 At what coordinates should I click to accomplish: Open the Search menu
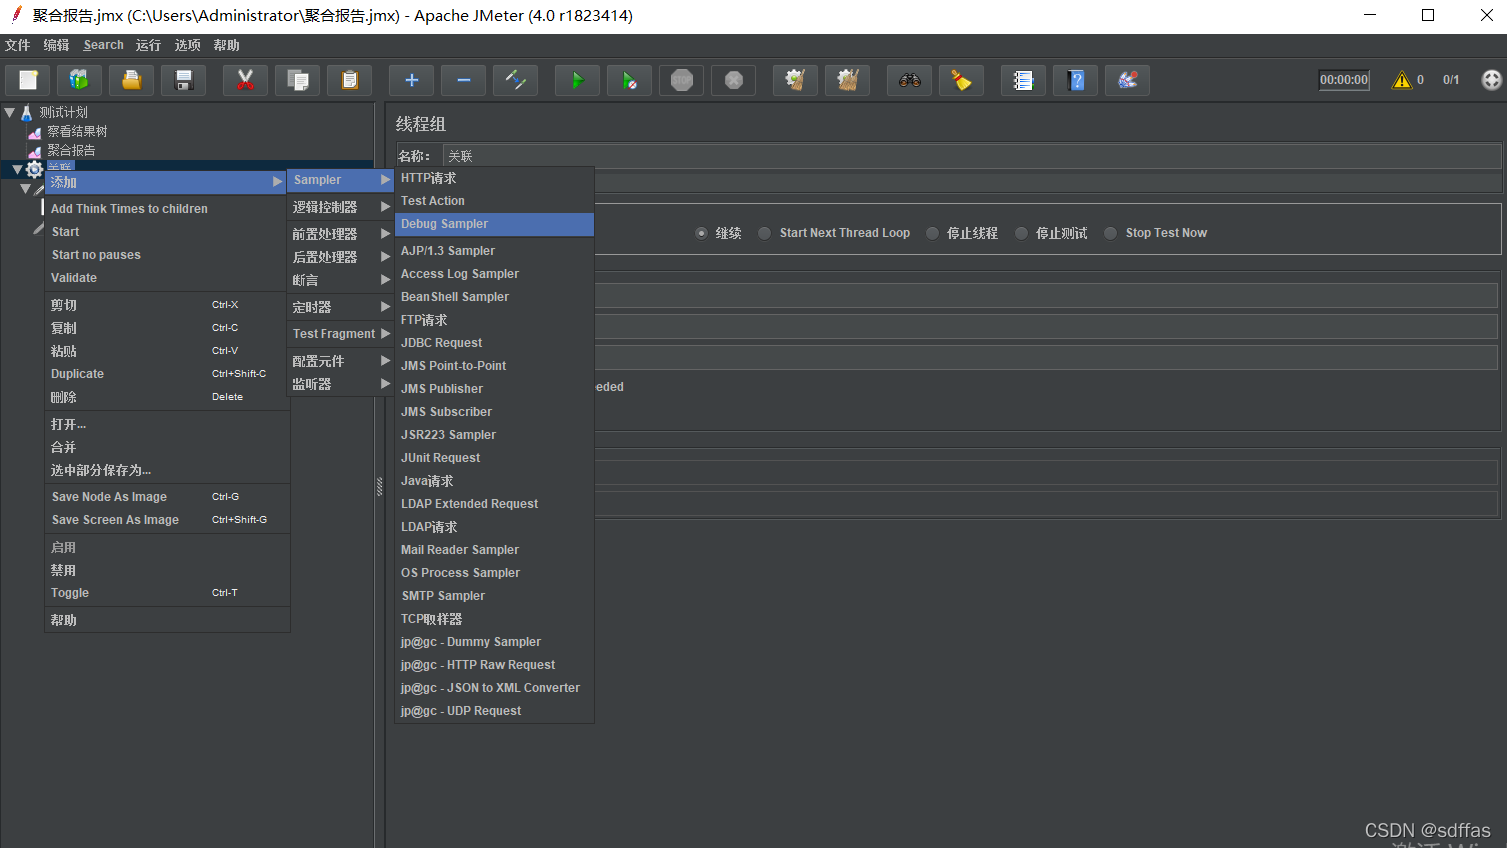click(103, 45)
